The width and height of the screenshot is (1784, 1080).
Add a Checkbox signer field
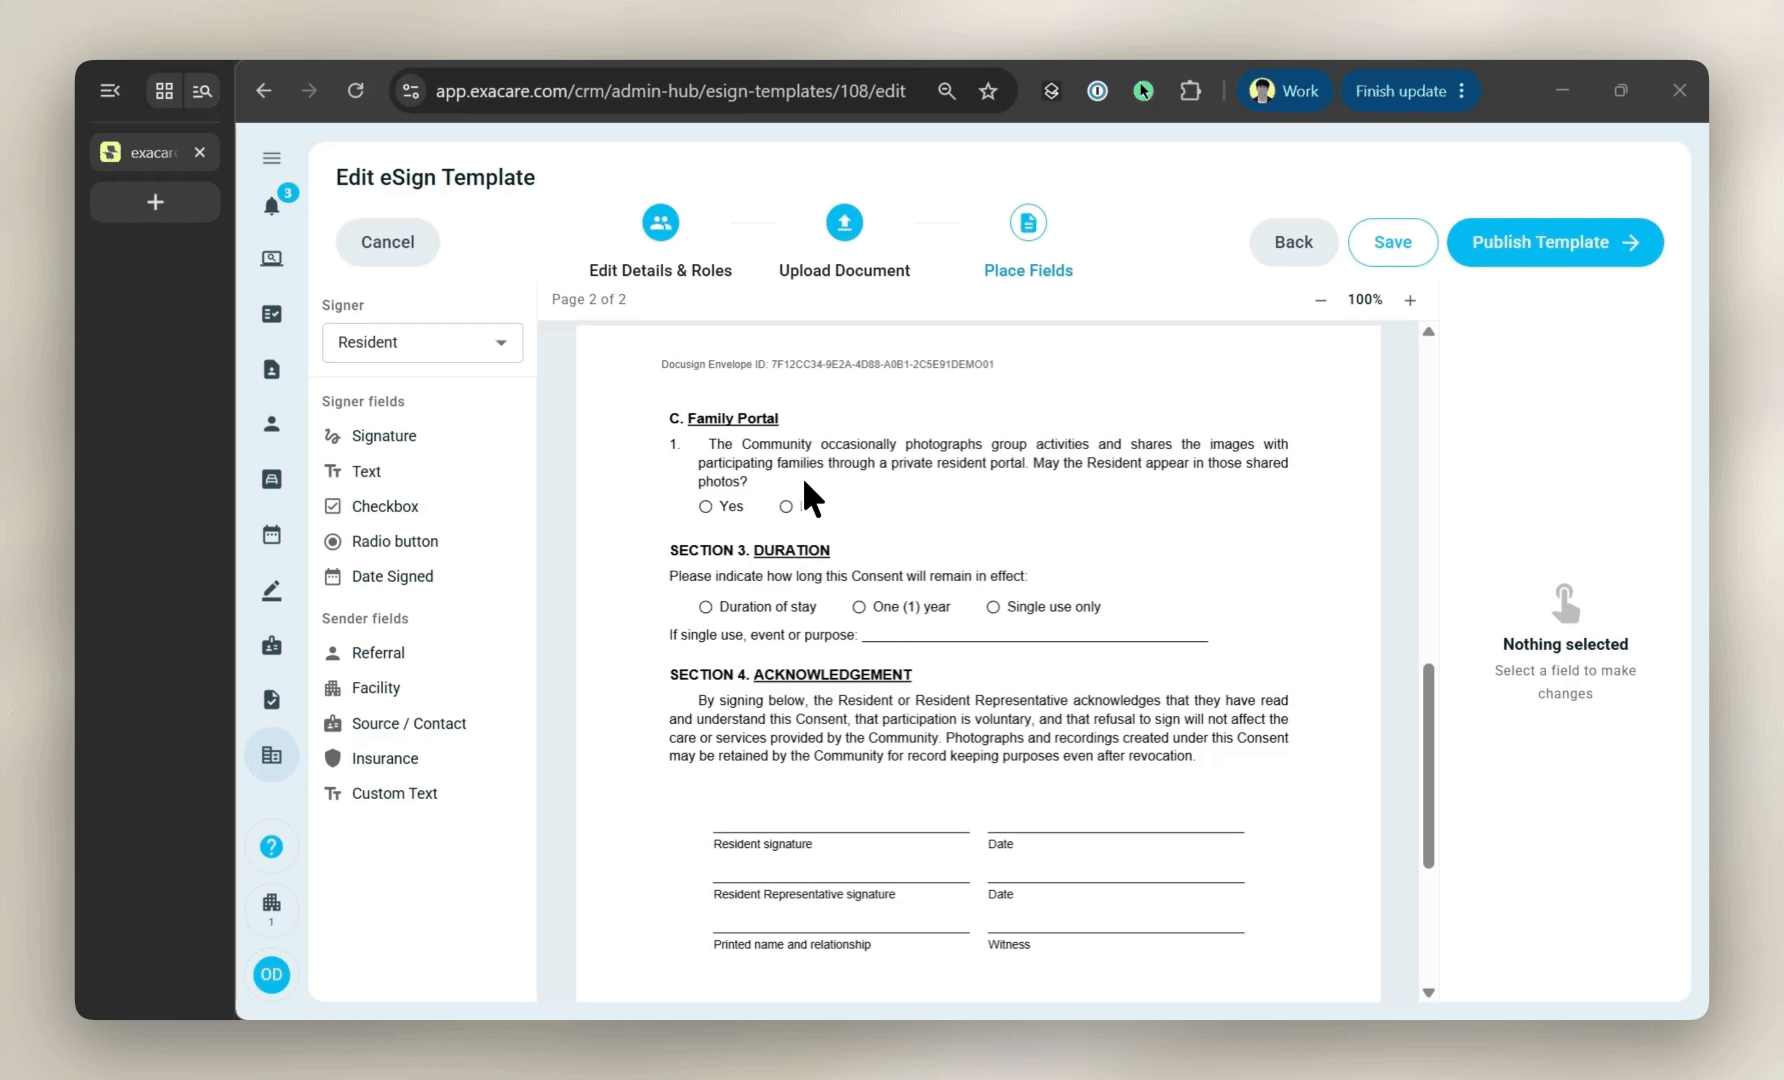pyautogui.click(x=371, y=506)
